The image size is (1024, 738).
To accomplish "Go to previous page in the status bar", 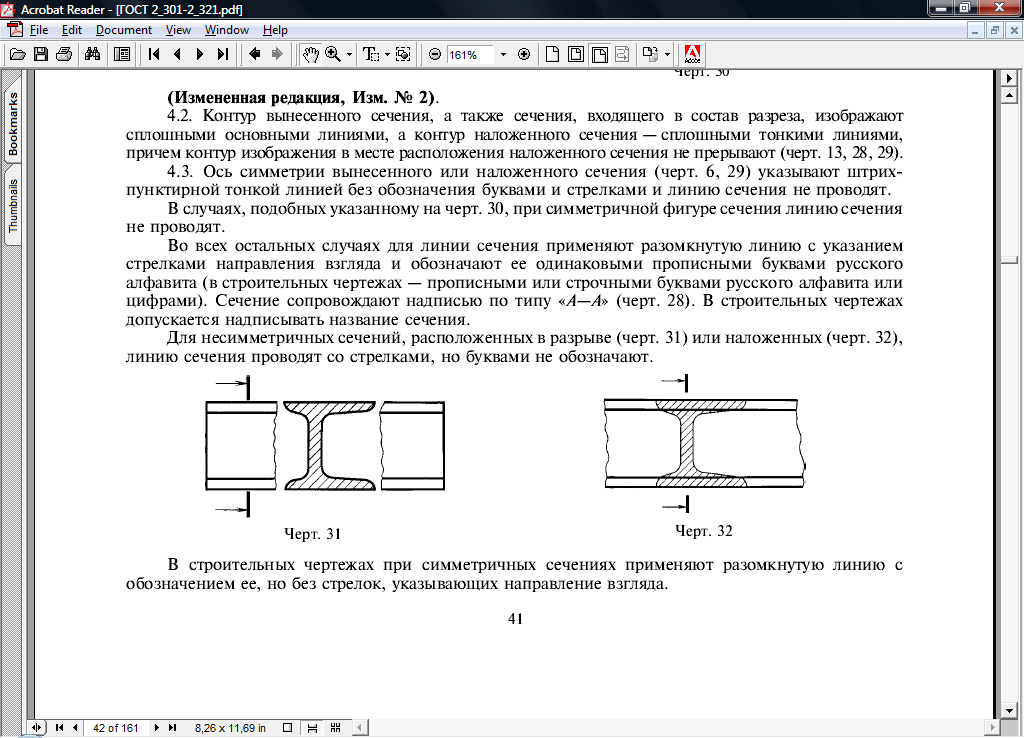I will pos(75,728).
